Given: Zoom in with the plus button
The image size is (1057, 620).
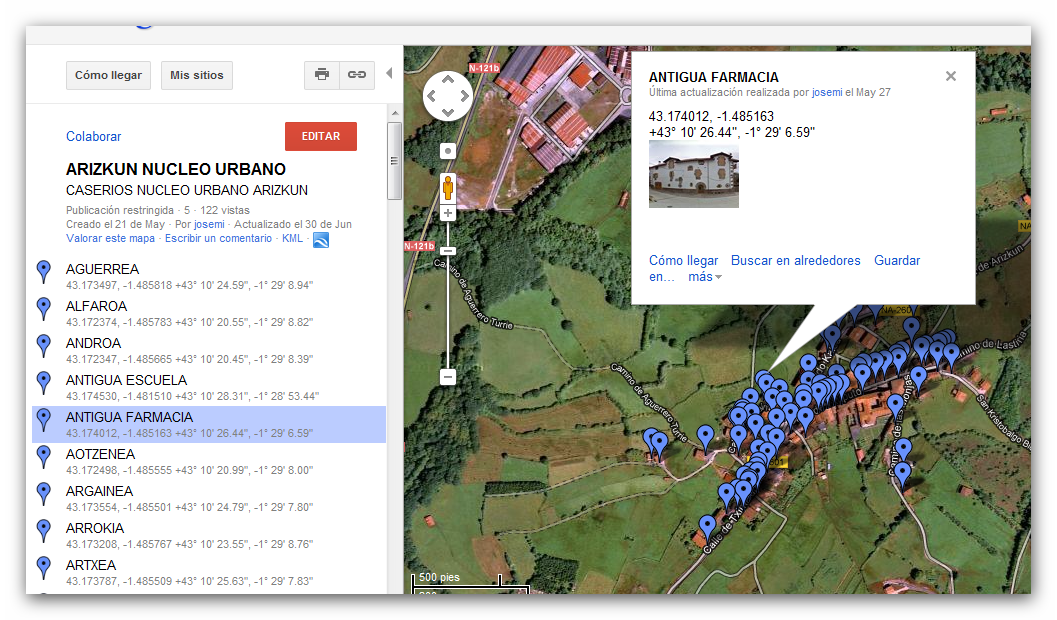Looking at the screenshot, I should pos(448,214).
